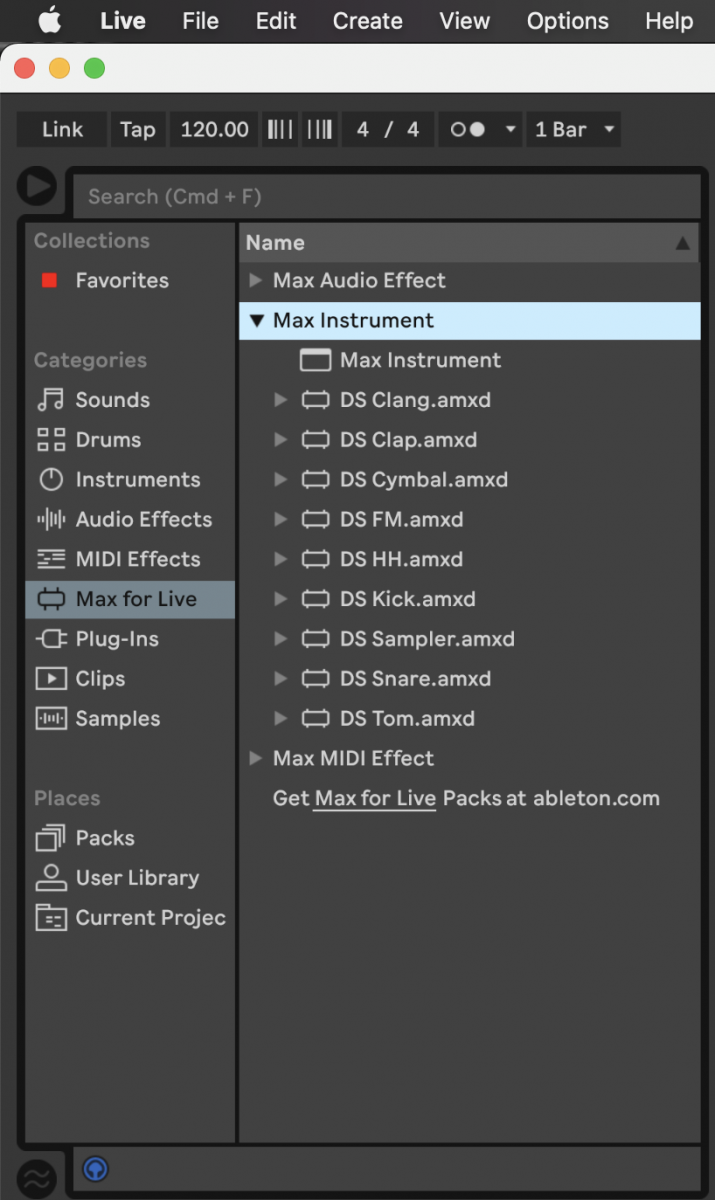The width and height of the screenshot is (715, 1200).
Task: Select time signature denominator 4
Action: click(413, 129)
